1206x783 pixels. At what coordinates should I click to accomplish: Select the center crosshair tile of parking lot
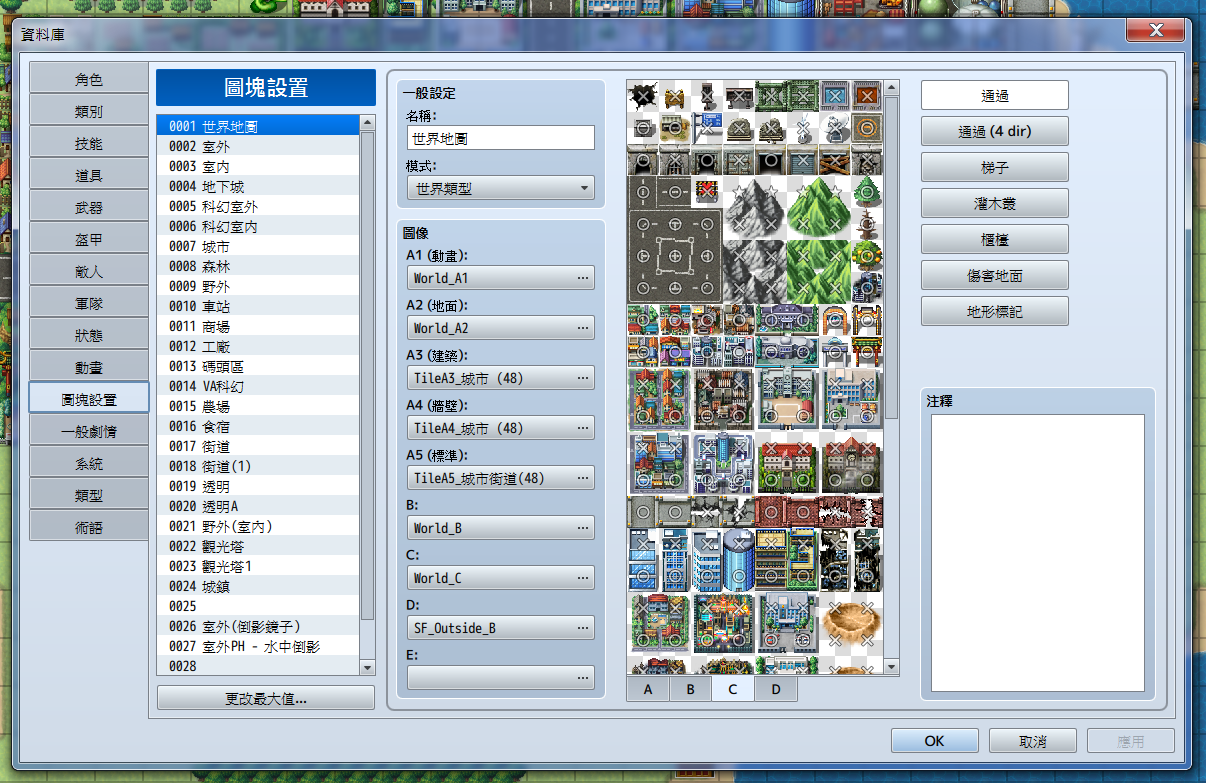(675, 256)
